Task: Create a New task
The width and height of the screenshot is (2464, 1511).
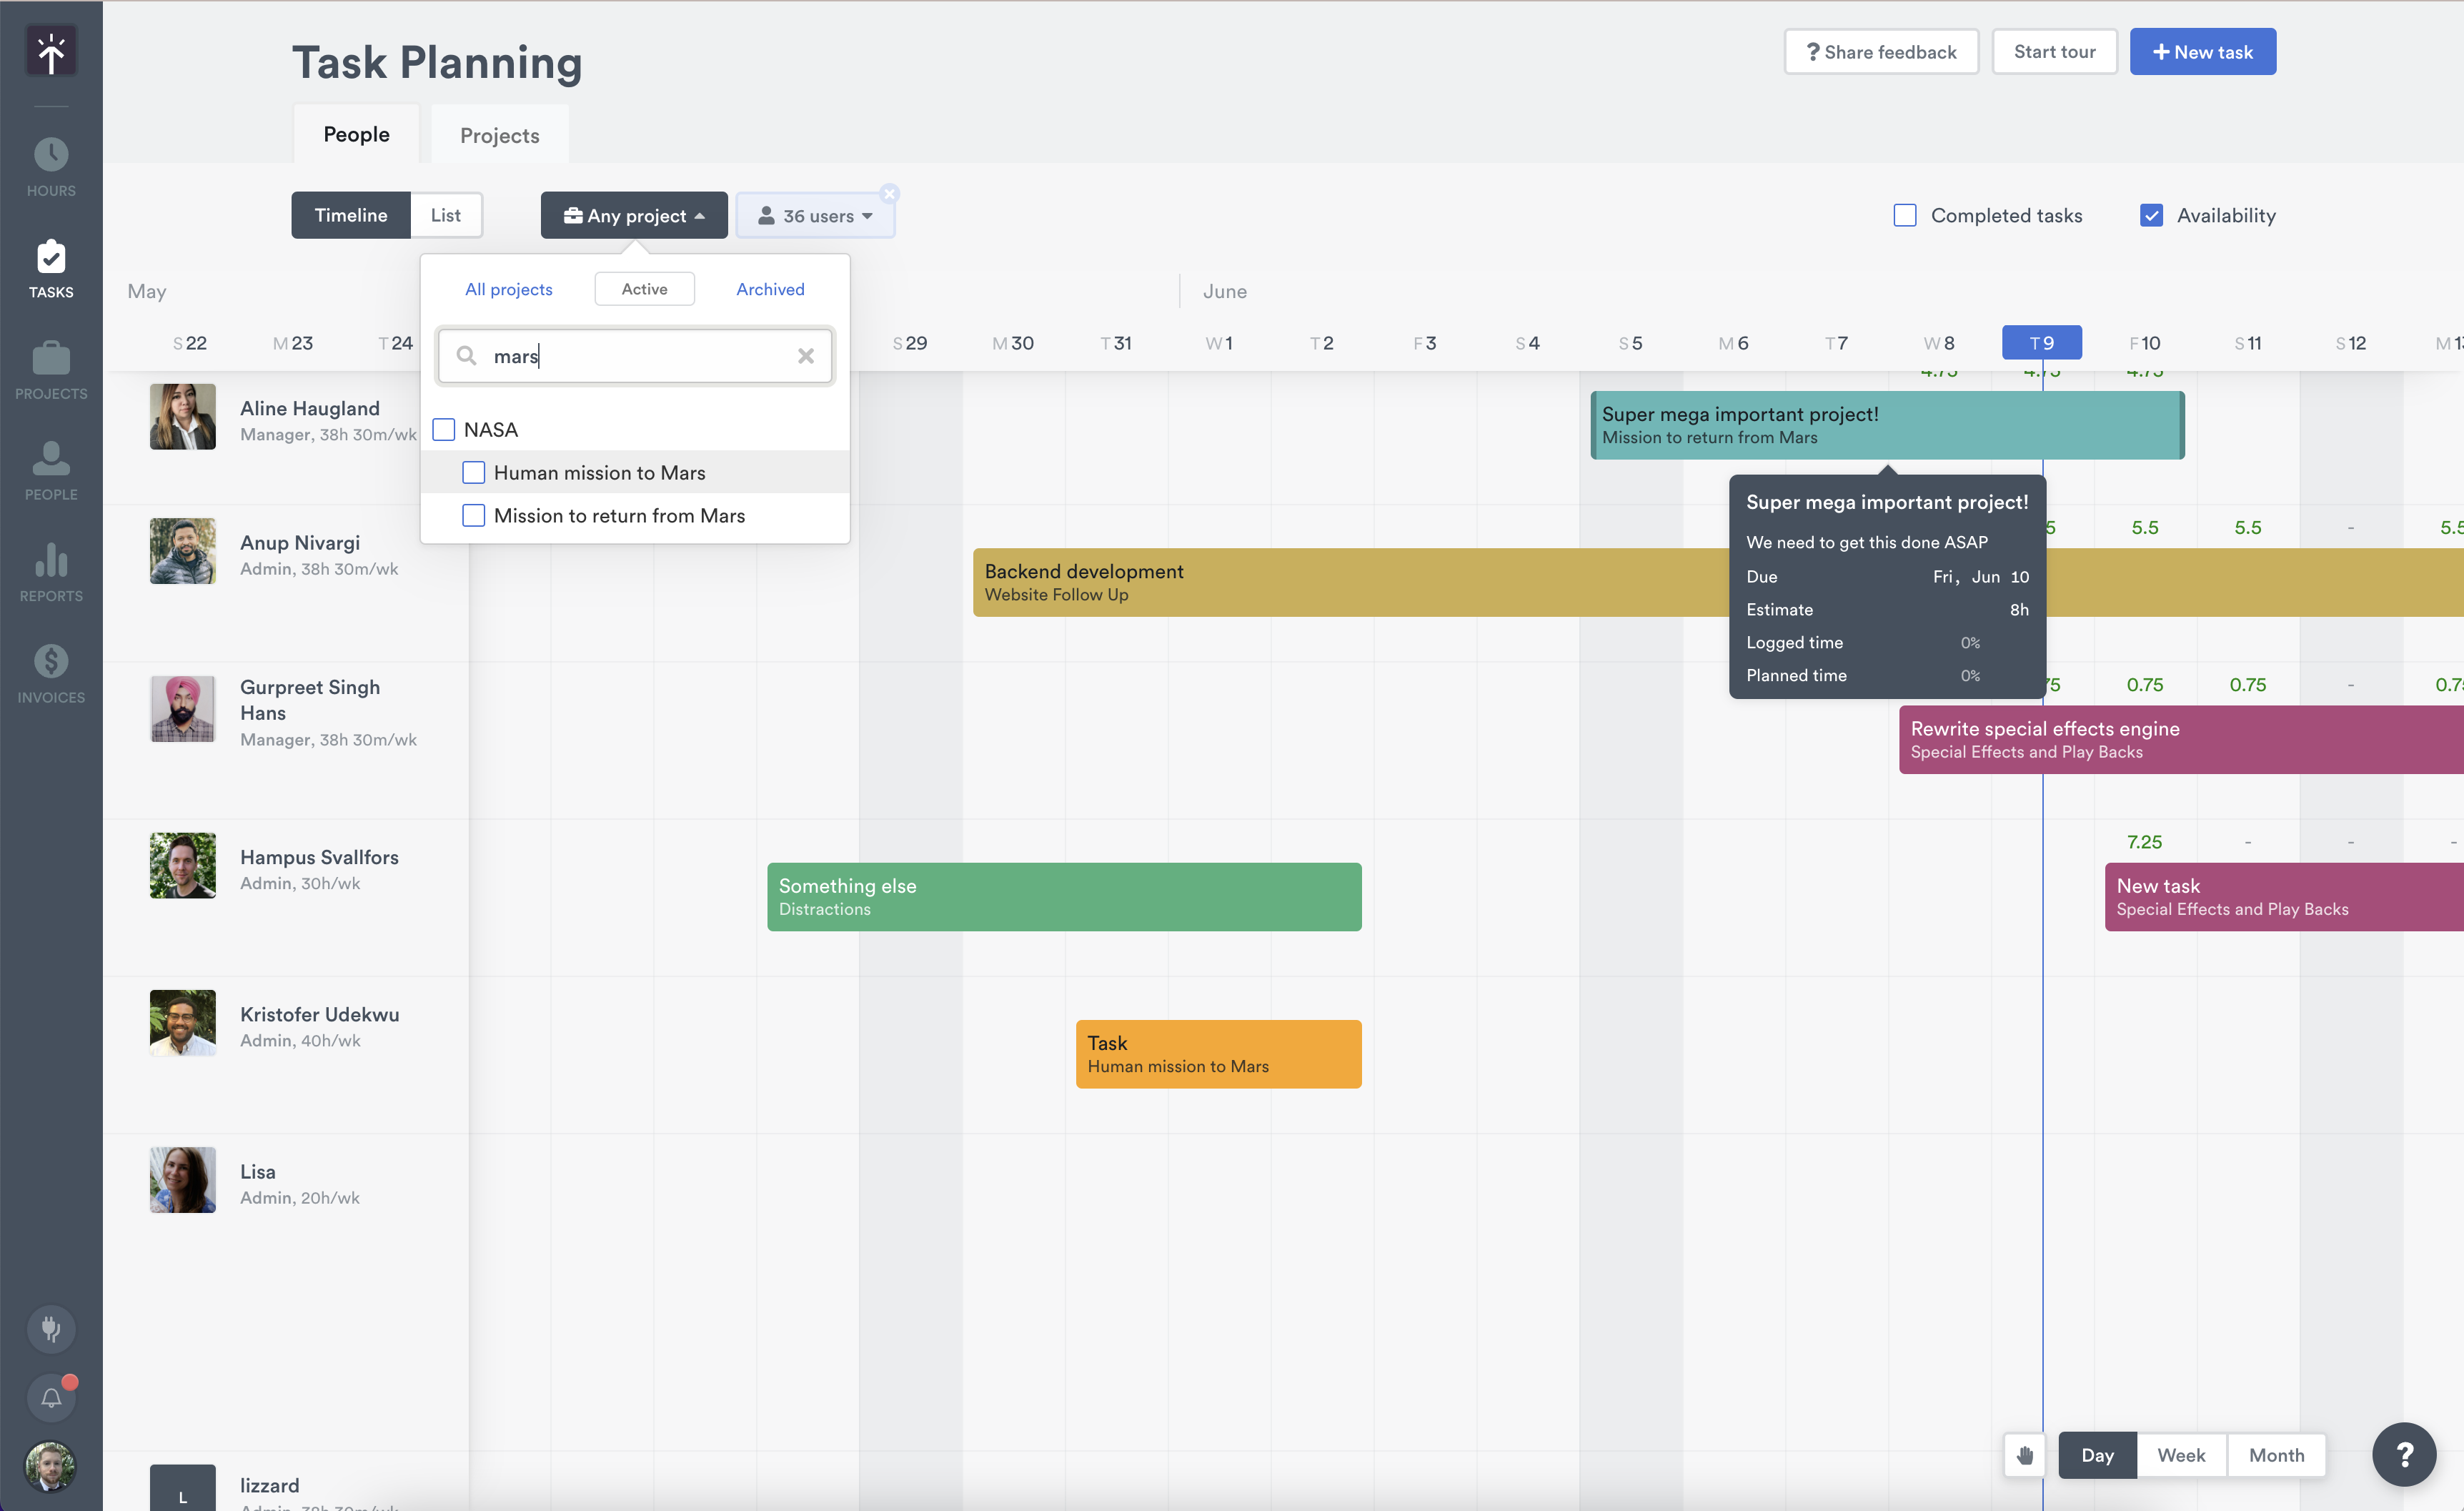Action: (2203, 51)
